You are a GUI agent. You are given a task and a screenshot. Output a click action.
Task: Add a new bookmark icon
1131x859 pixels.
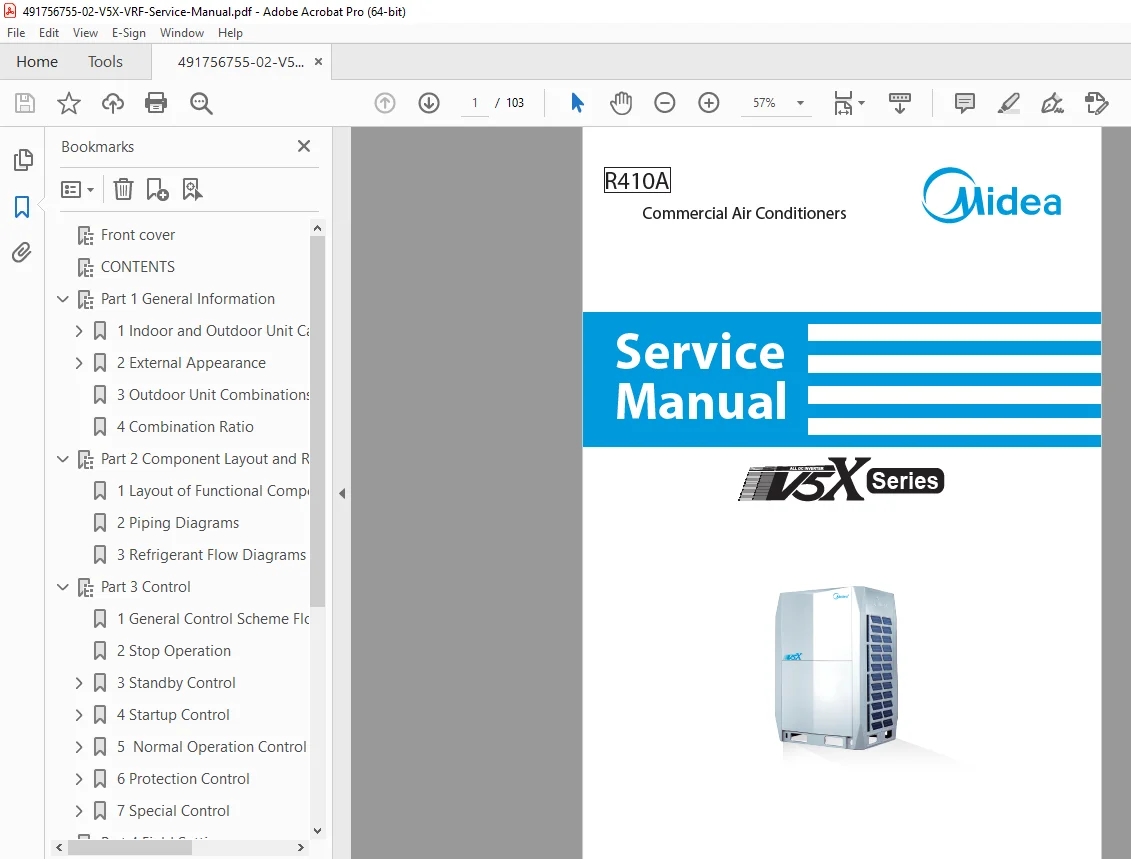click(x=157, y=190)
